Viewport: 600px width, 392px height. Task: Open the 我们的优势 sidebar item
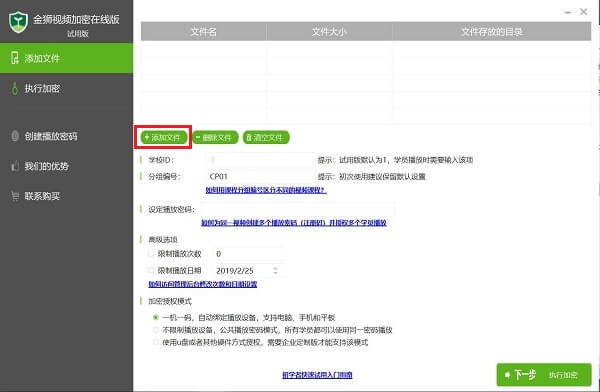[67, 166]
